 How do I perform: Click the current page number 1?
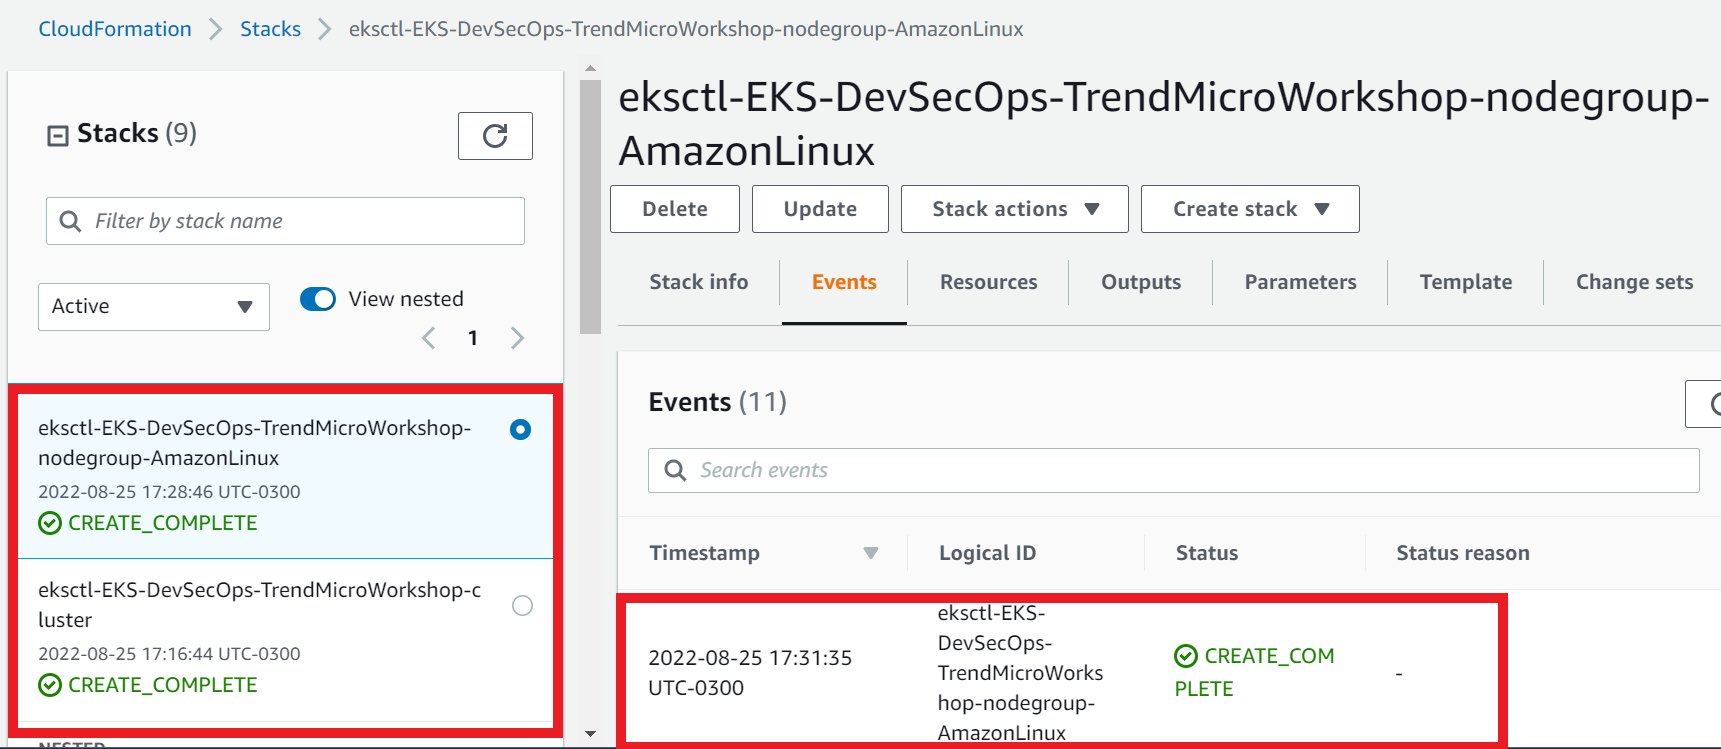[x=472, y=338]
